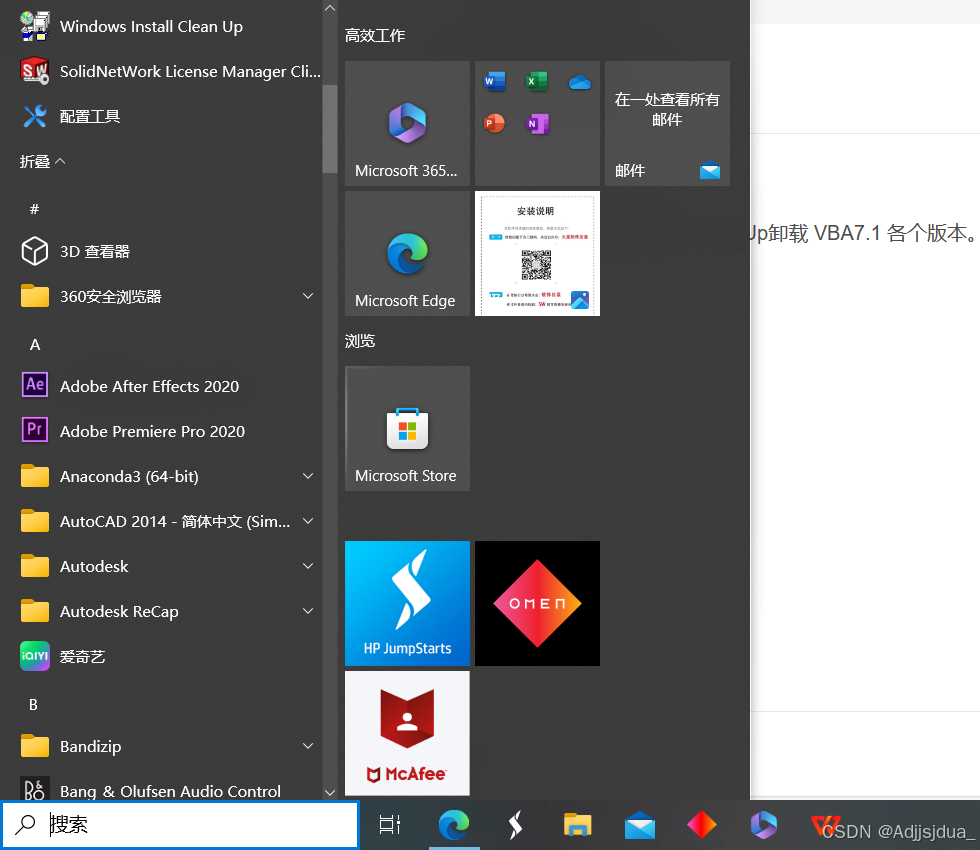The height and width of the screenshot is (850, 980).
Task: Open OneDrive from the Office tile folder
Action: (x=580, y=82)
